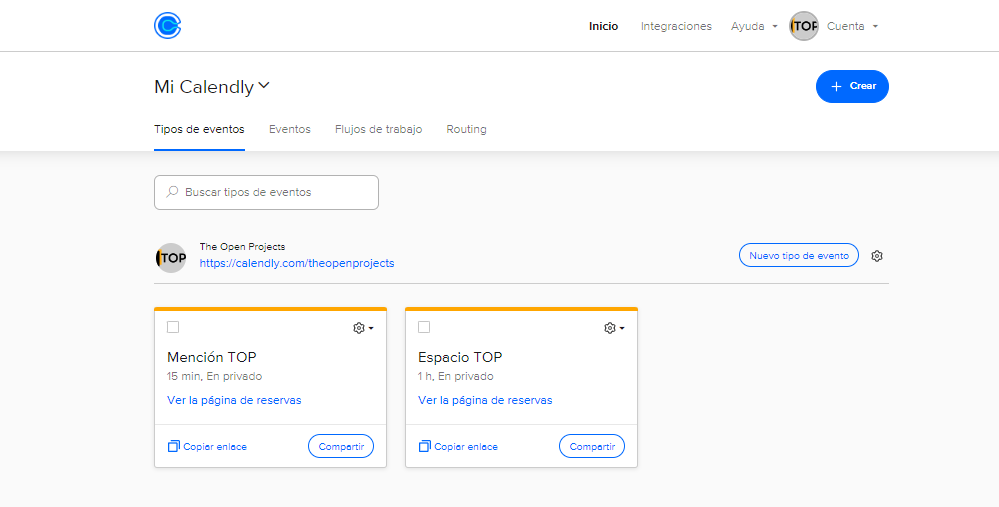Open the Ayuda dropdown menu
The height and width of the screenshot is (507, 999).
point(754,26)
